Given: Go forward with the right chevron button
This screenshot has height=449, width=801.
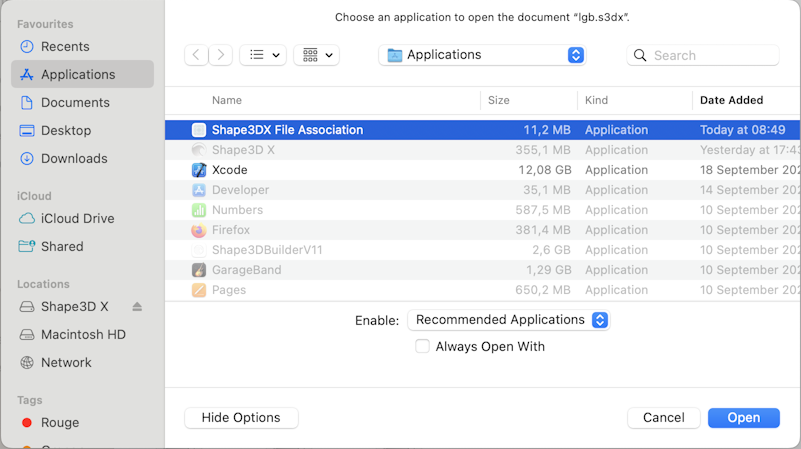Looking at the screenshot, I should [x=221, y=55].
